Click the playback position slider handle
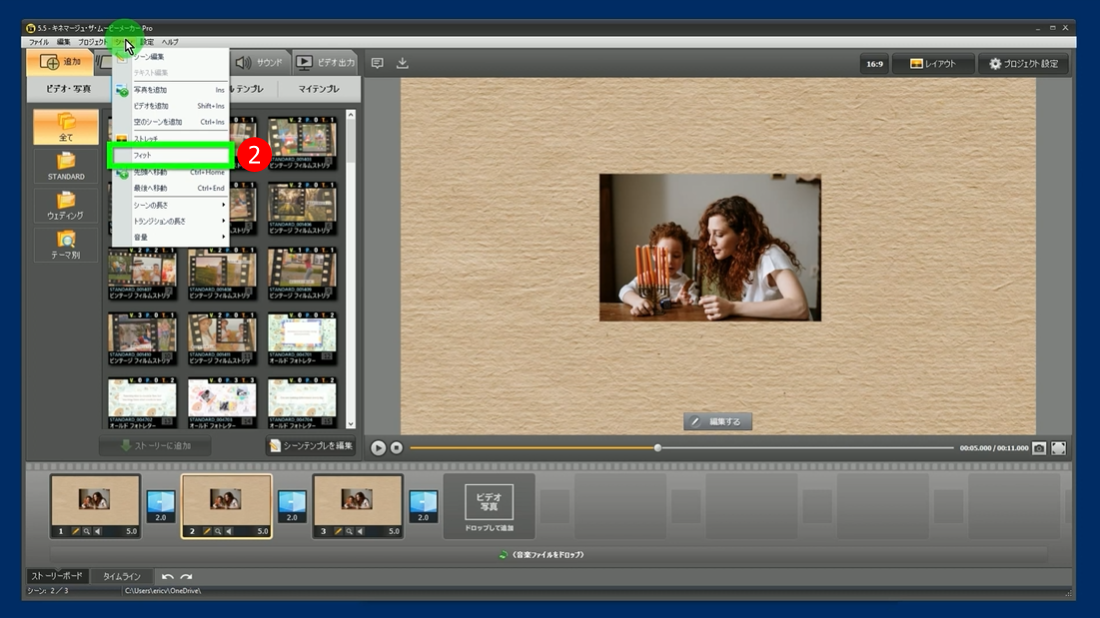Screen dimensions: 1100x618 pyautogui.click(x=657, y=448)
